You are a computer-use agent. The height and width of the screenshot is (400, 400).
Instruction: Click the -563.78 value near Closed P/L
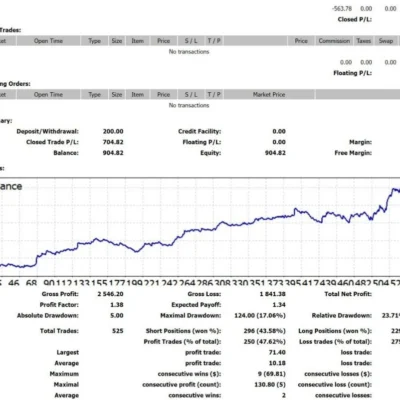(x=342, y=9)
